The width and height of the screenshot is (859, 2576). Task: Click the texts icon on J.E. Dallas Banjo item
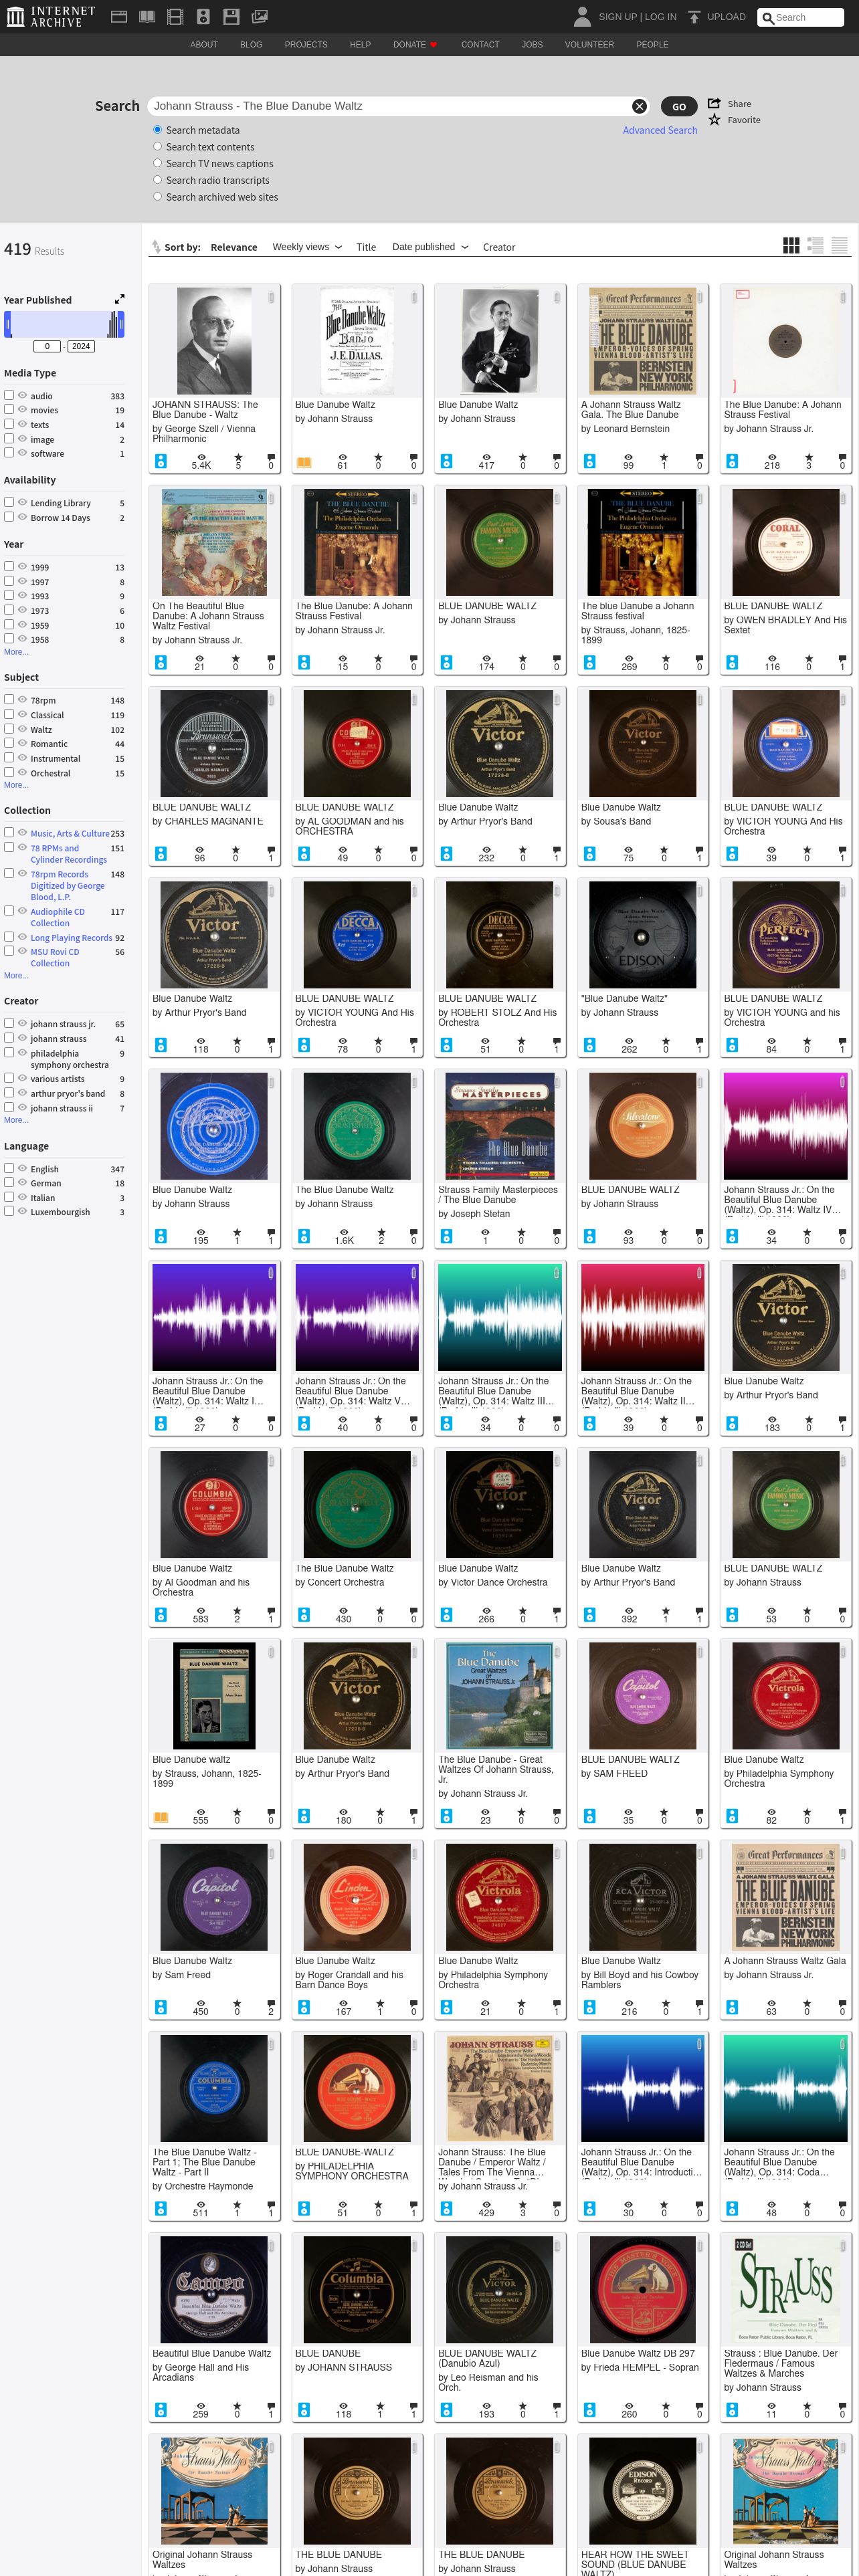click(303, 462)
